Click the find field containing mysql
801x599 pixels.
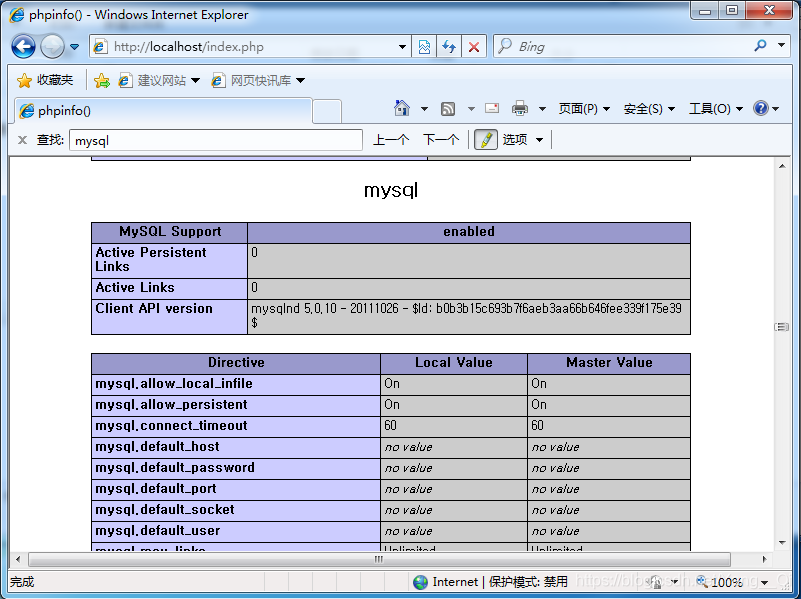coord(216,140)
